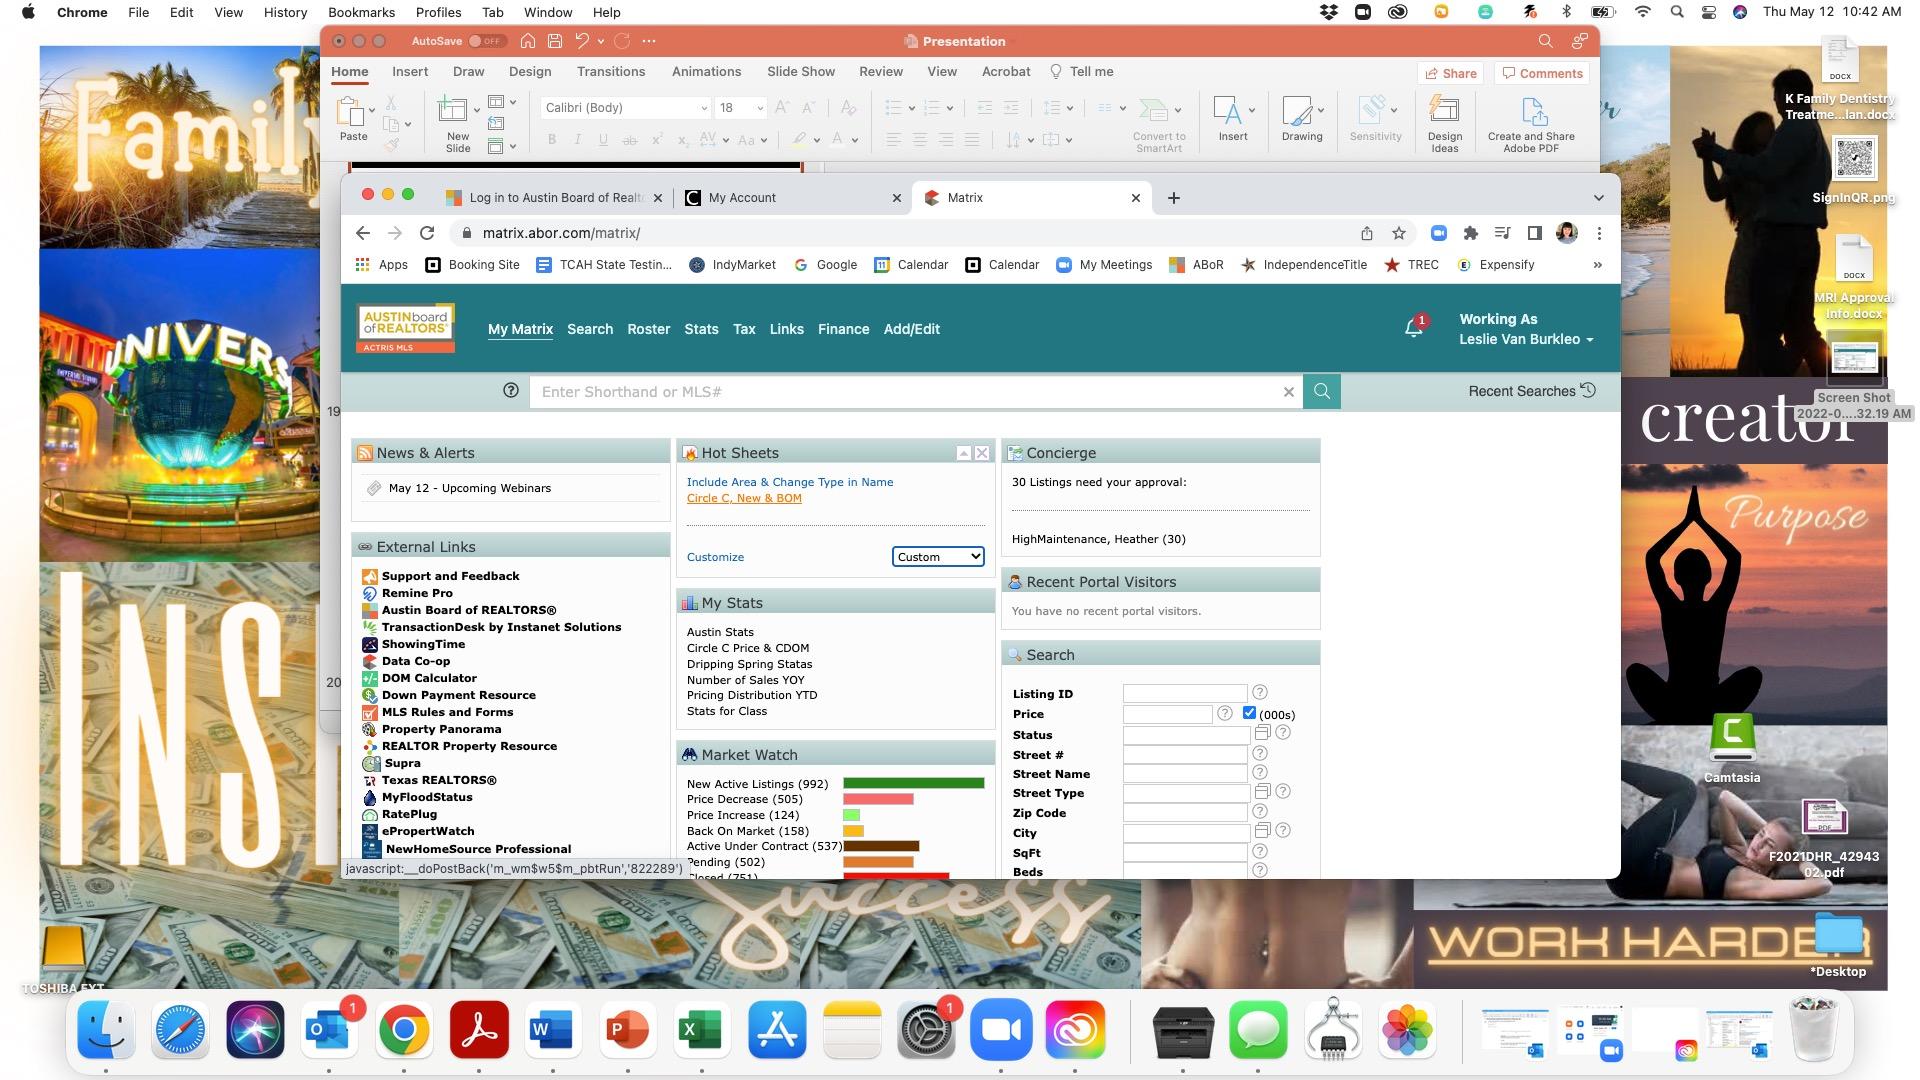Viewport: 1920px width, 1080px height.
Task: Toggle the AutoSave switch in PowerPoint
Action: point(487,41)
